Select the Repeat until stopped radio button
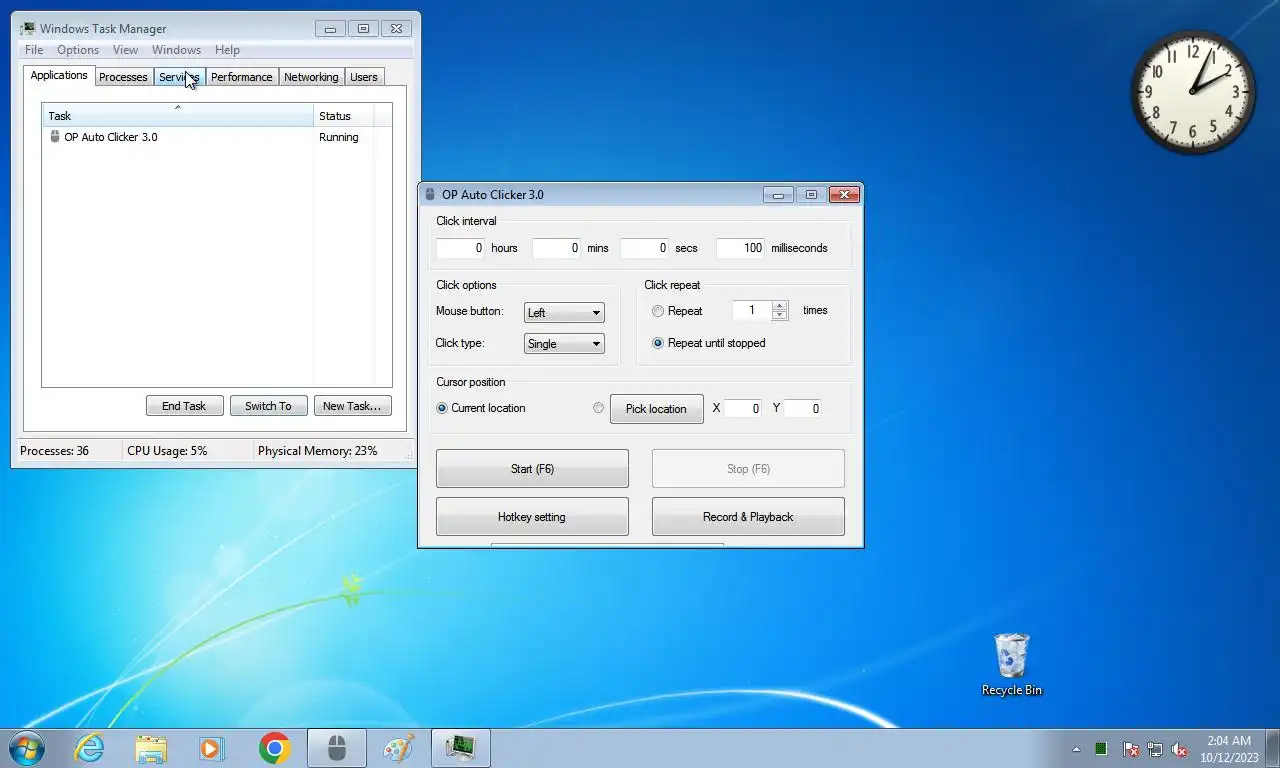 point(658,343)
